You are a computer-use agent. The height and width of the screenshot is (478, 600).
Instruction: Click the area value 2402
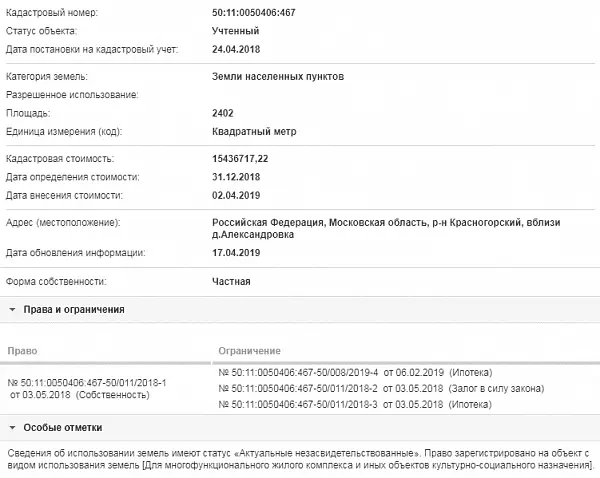(223, 113)
